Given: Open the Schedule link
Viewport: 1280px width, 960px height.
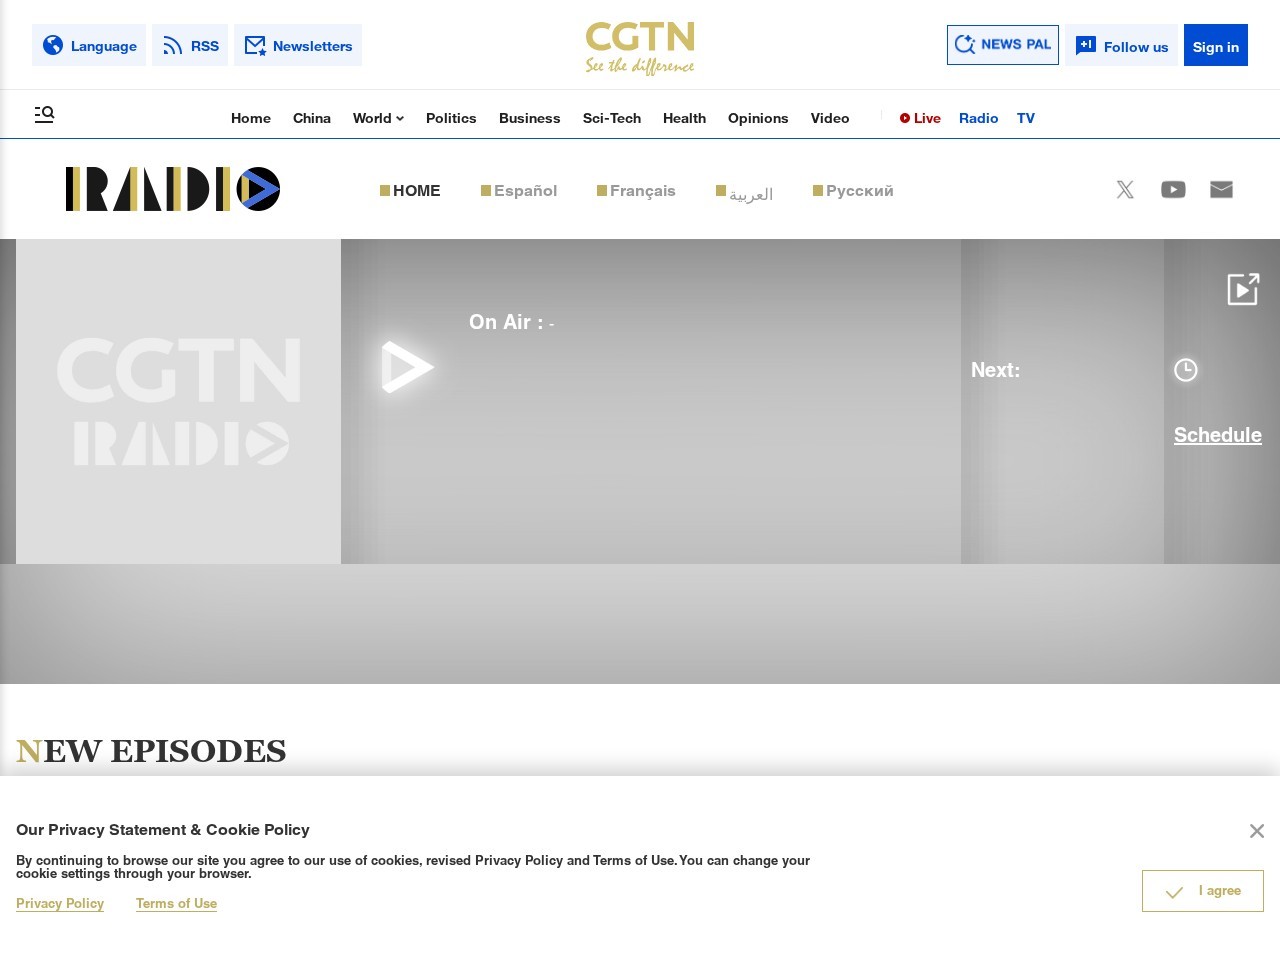Looking at the screenshot, I should click(x=1217, y=435).
